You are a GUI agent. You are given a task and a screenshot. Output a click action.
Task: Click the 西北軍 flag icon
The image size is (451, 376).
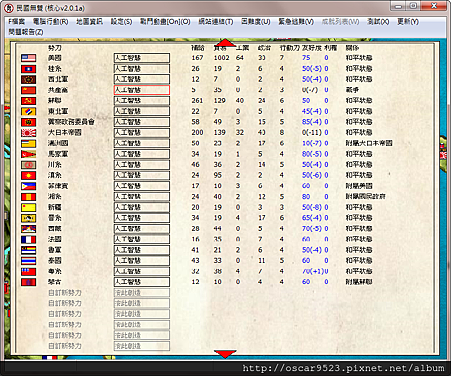pyautogui.click(x=28, y=79)
